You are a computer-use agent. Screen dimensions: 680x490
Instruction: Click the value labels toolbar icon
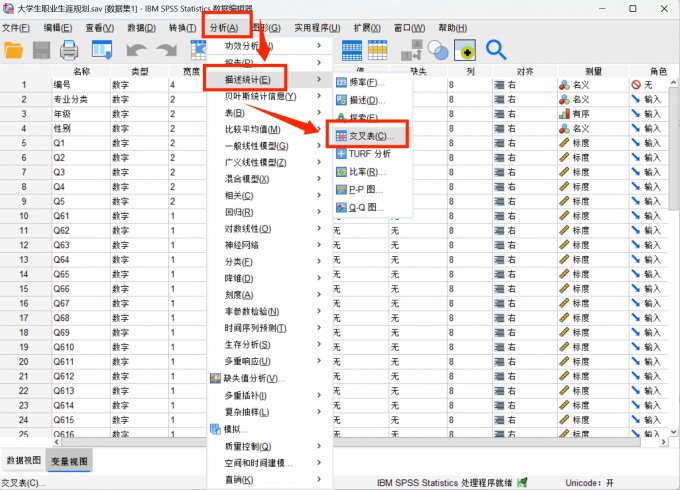[x=412, y=50]
